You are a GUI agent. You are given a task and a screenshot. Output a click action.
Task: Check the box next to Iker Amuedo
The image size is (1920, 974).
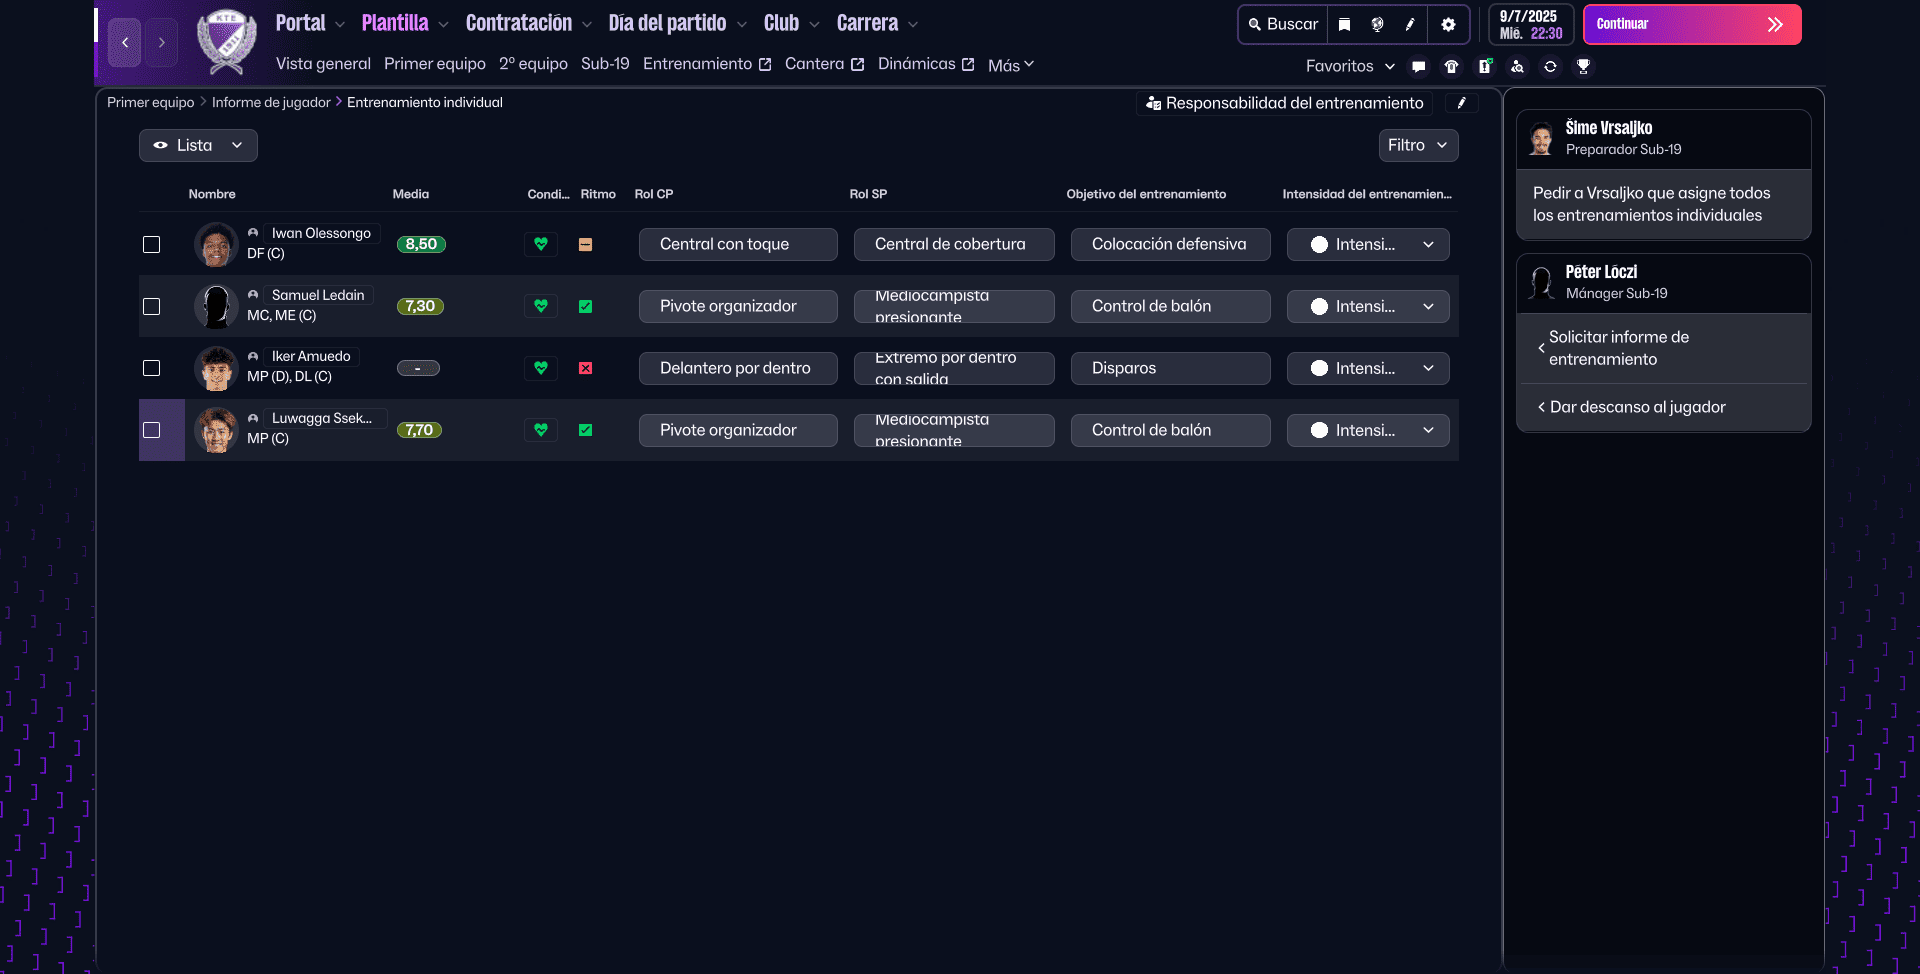152,368
